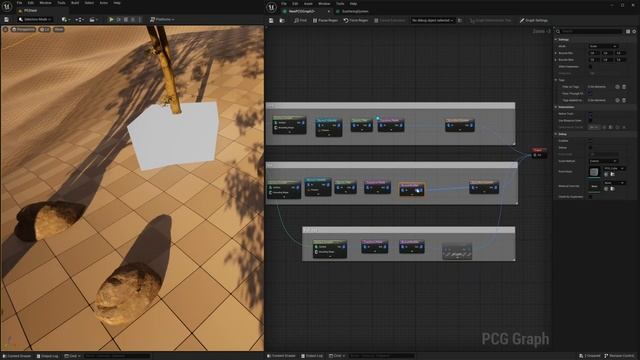Switch to second PCG editor tab
Viewport: 640px width, 360px height.
click(355, 11)
